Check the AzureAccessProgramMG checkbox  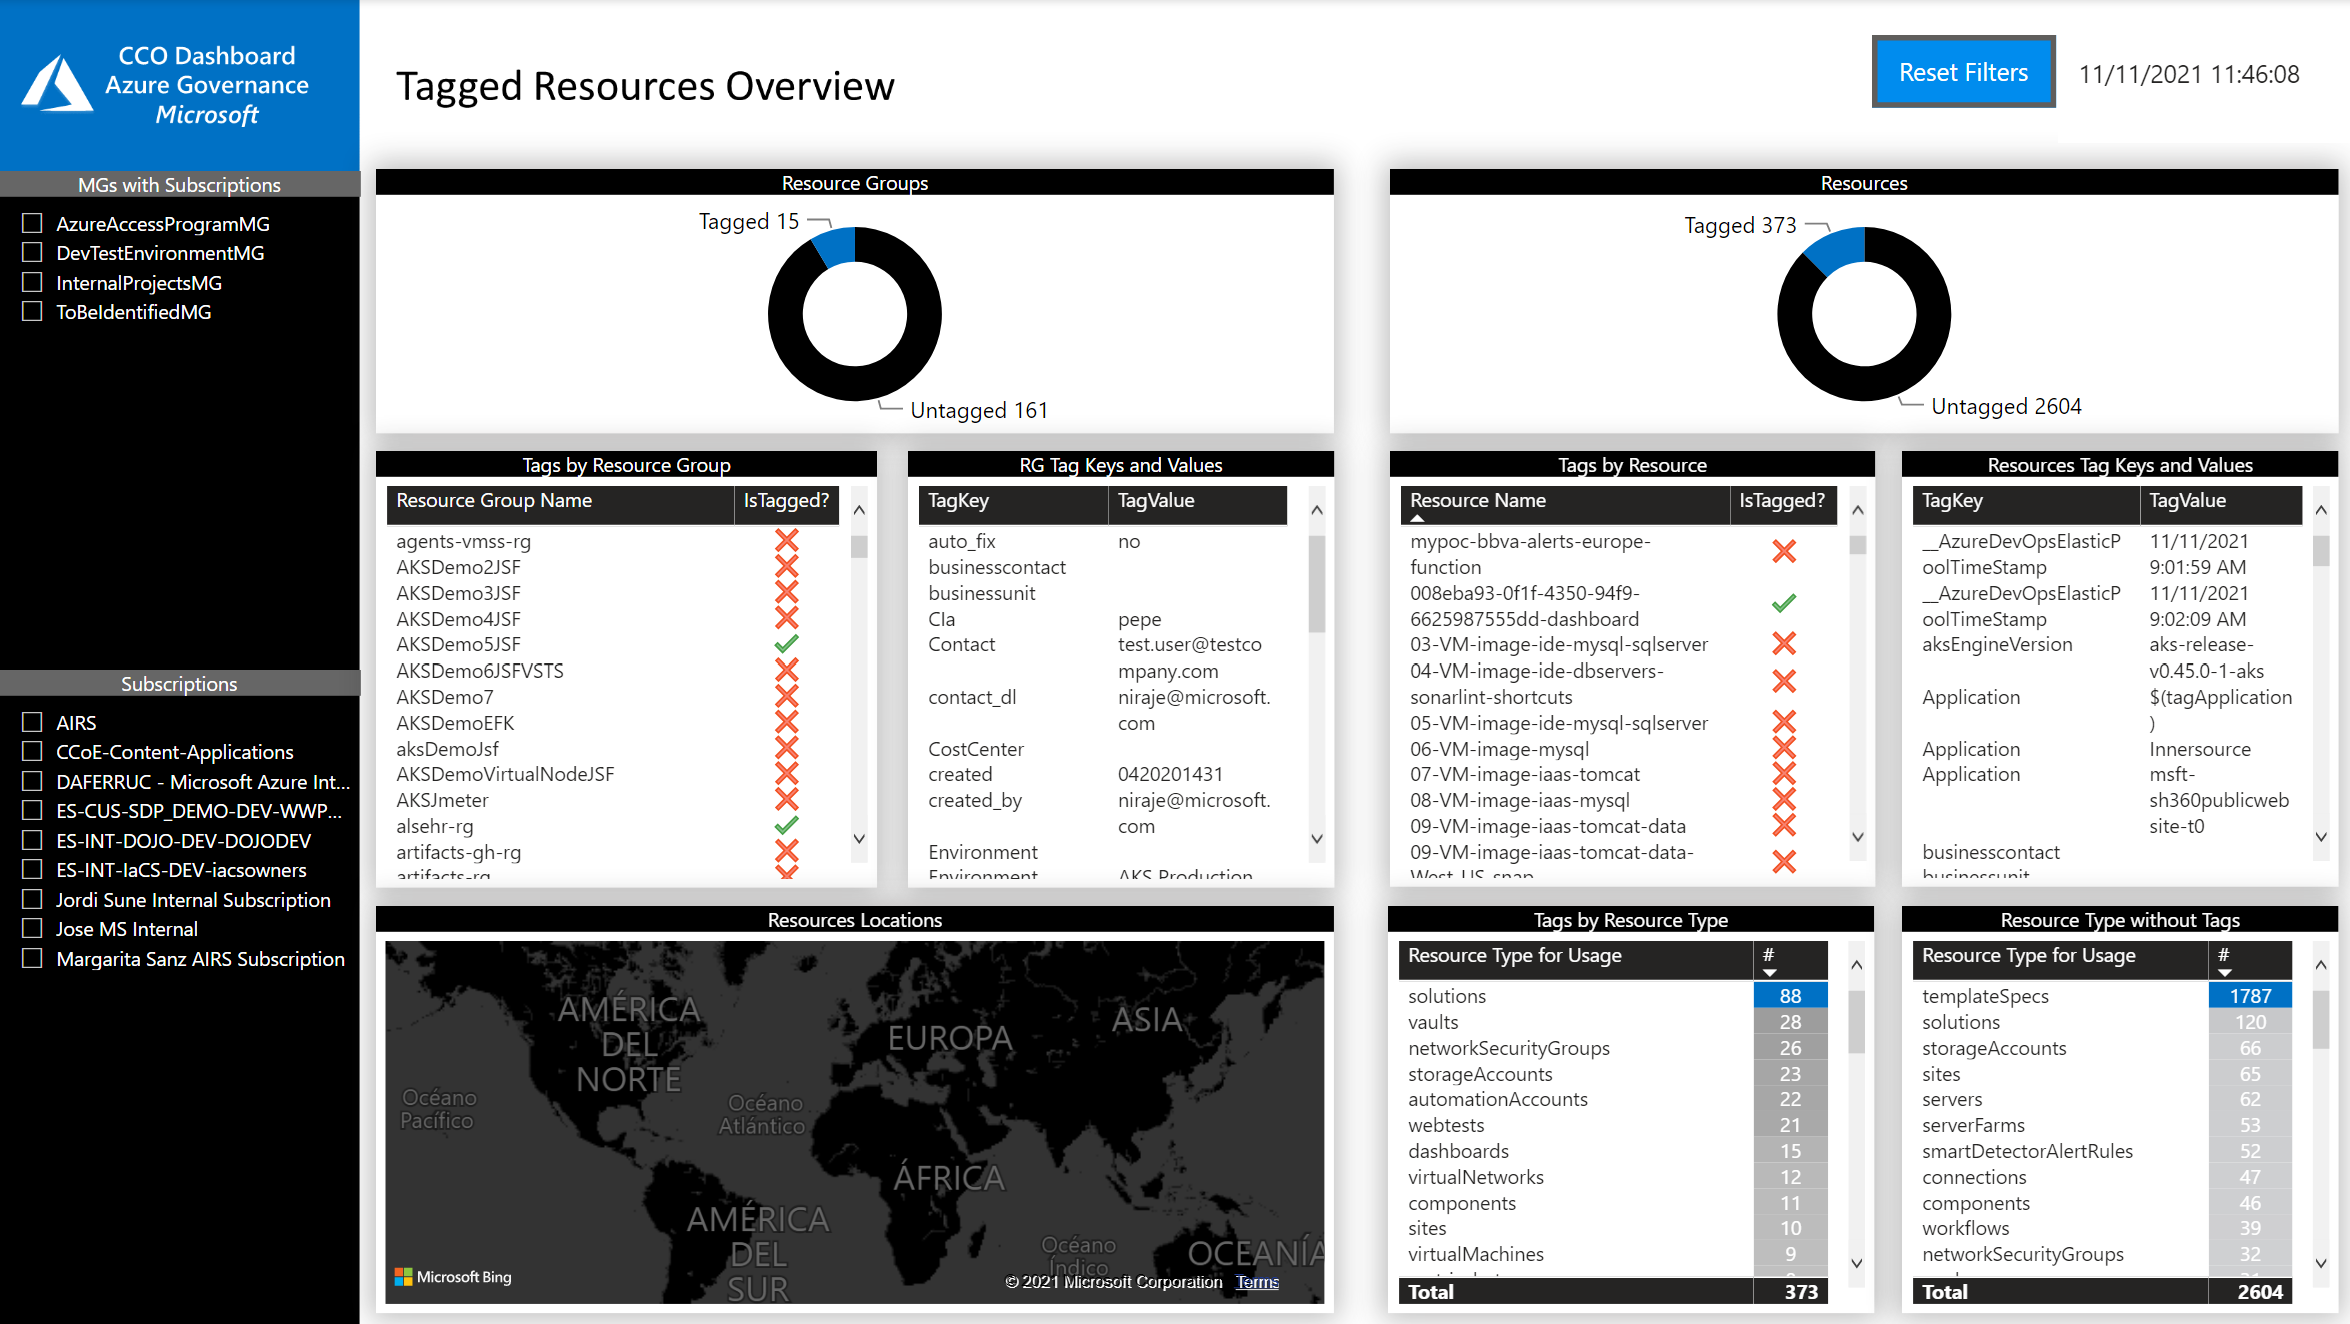[x=33, y=223]
